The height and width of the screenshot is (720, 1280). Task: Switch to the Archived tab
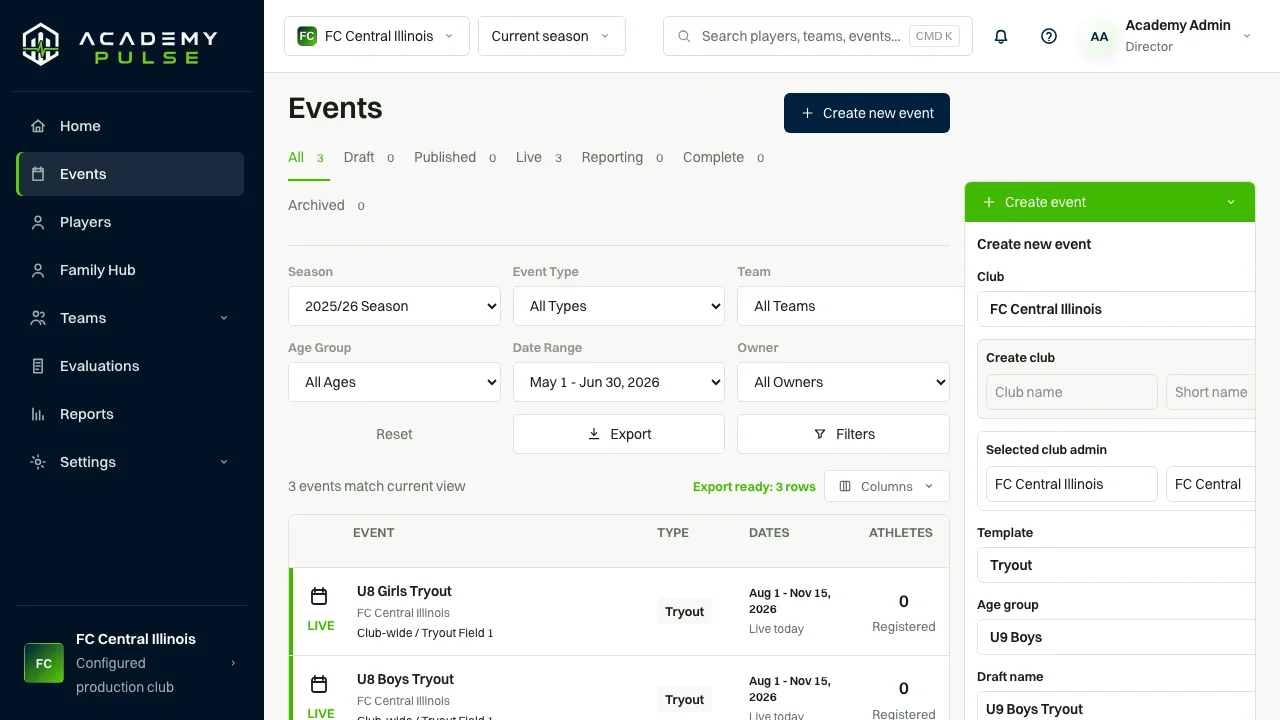tap(327, 206)
